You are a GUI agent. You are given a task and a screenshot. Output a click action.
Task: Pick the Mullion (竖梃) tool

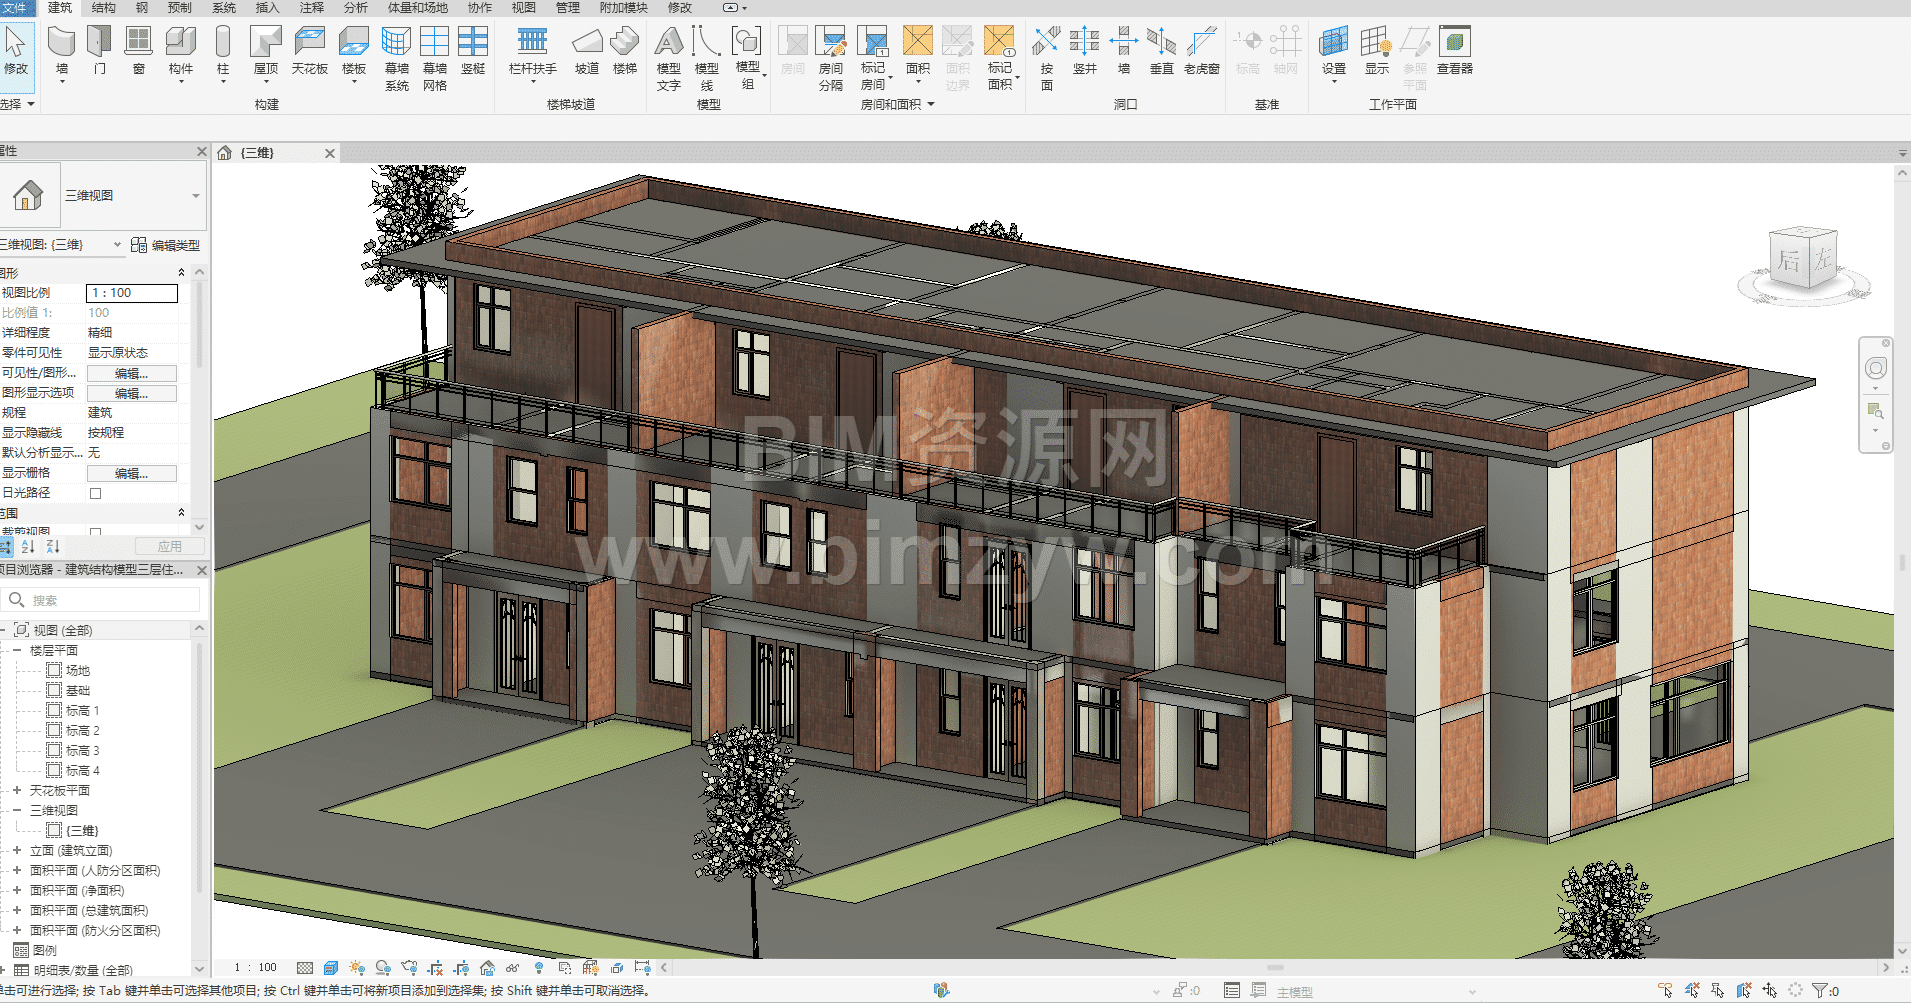(473, 51)
